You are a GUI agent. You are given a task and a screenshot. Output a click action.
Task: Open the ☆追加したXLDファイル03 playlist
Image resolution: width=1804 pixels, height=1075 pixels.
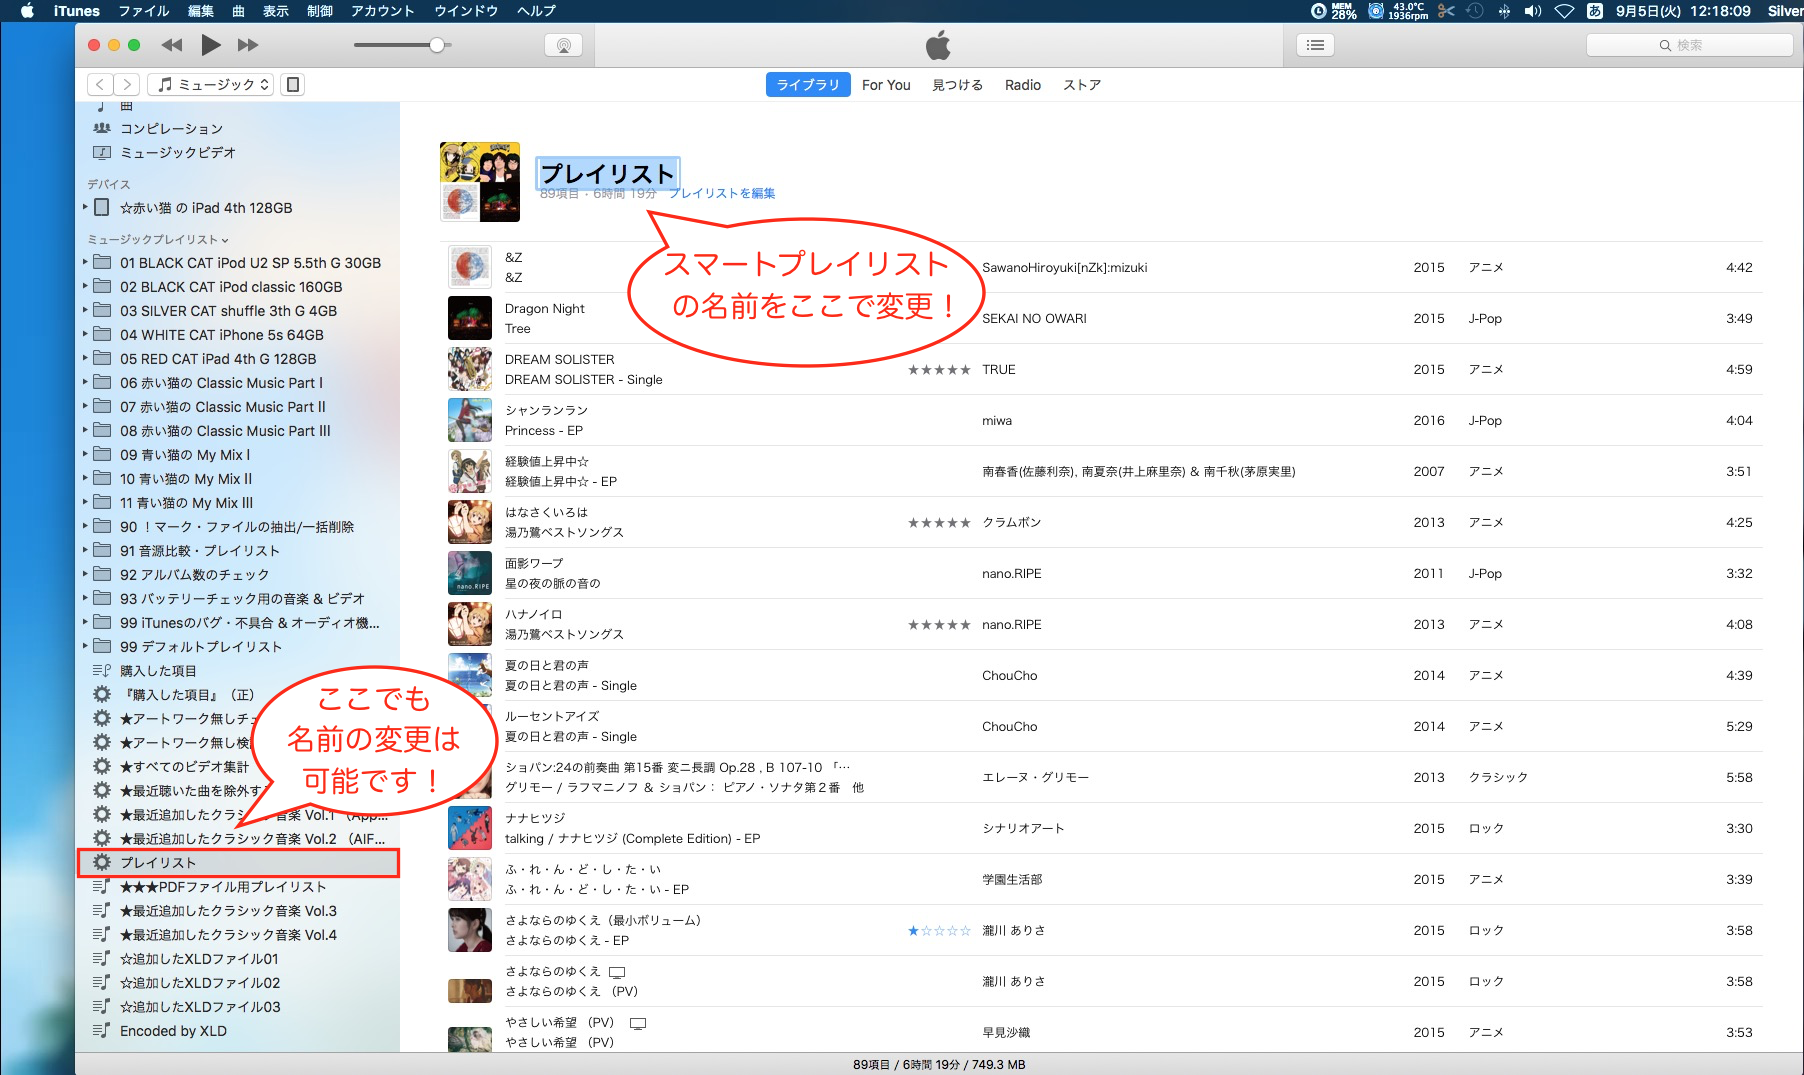[x=200, y=1007]
